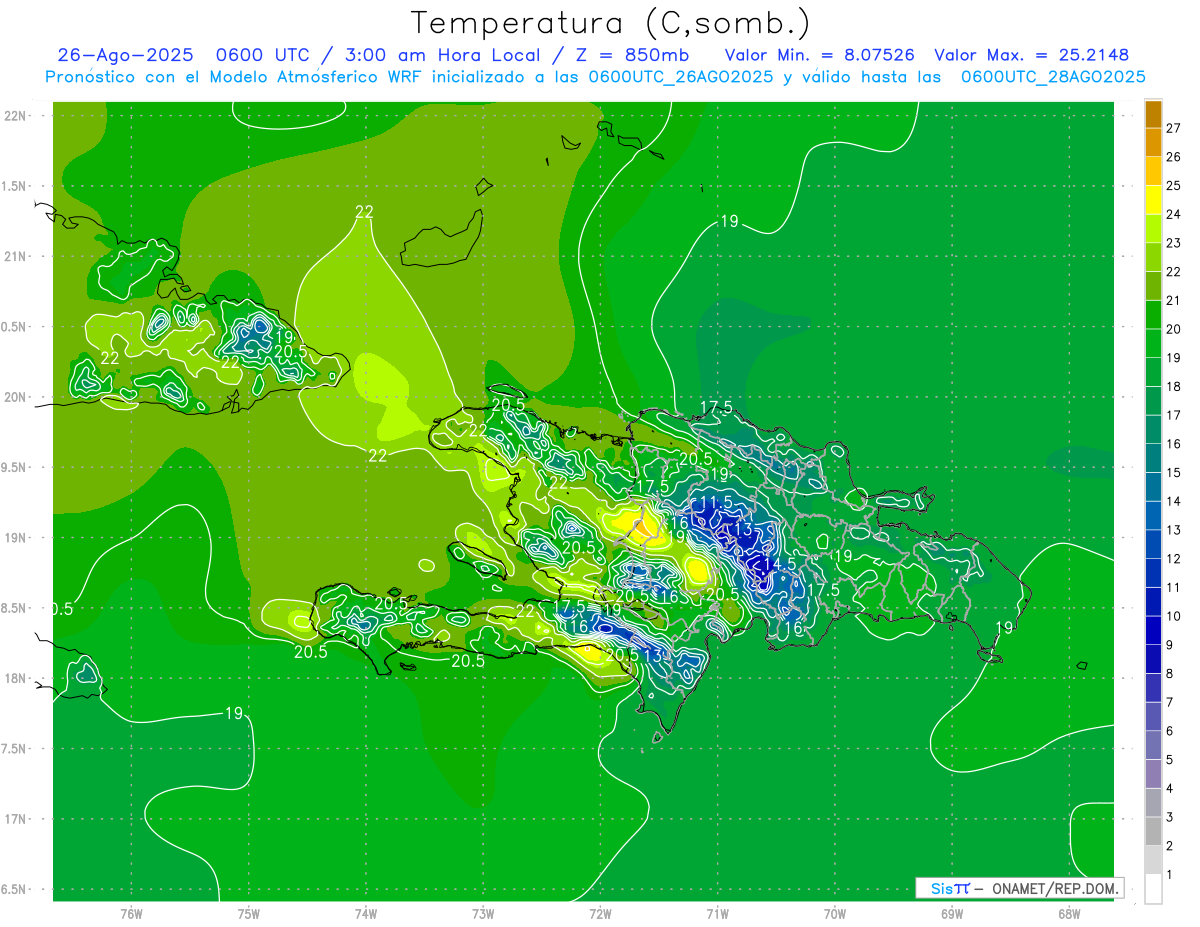Click the '11.5' contour label on map

[x=716, y=502]
